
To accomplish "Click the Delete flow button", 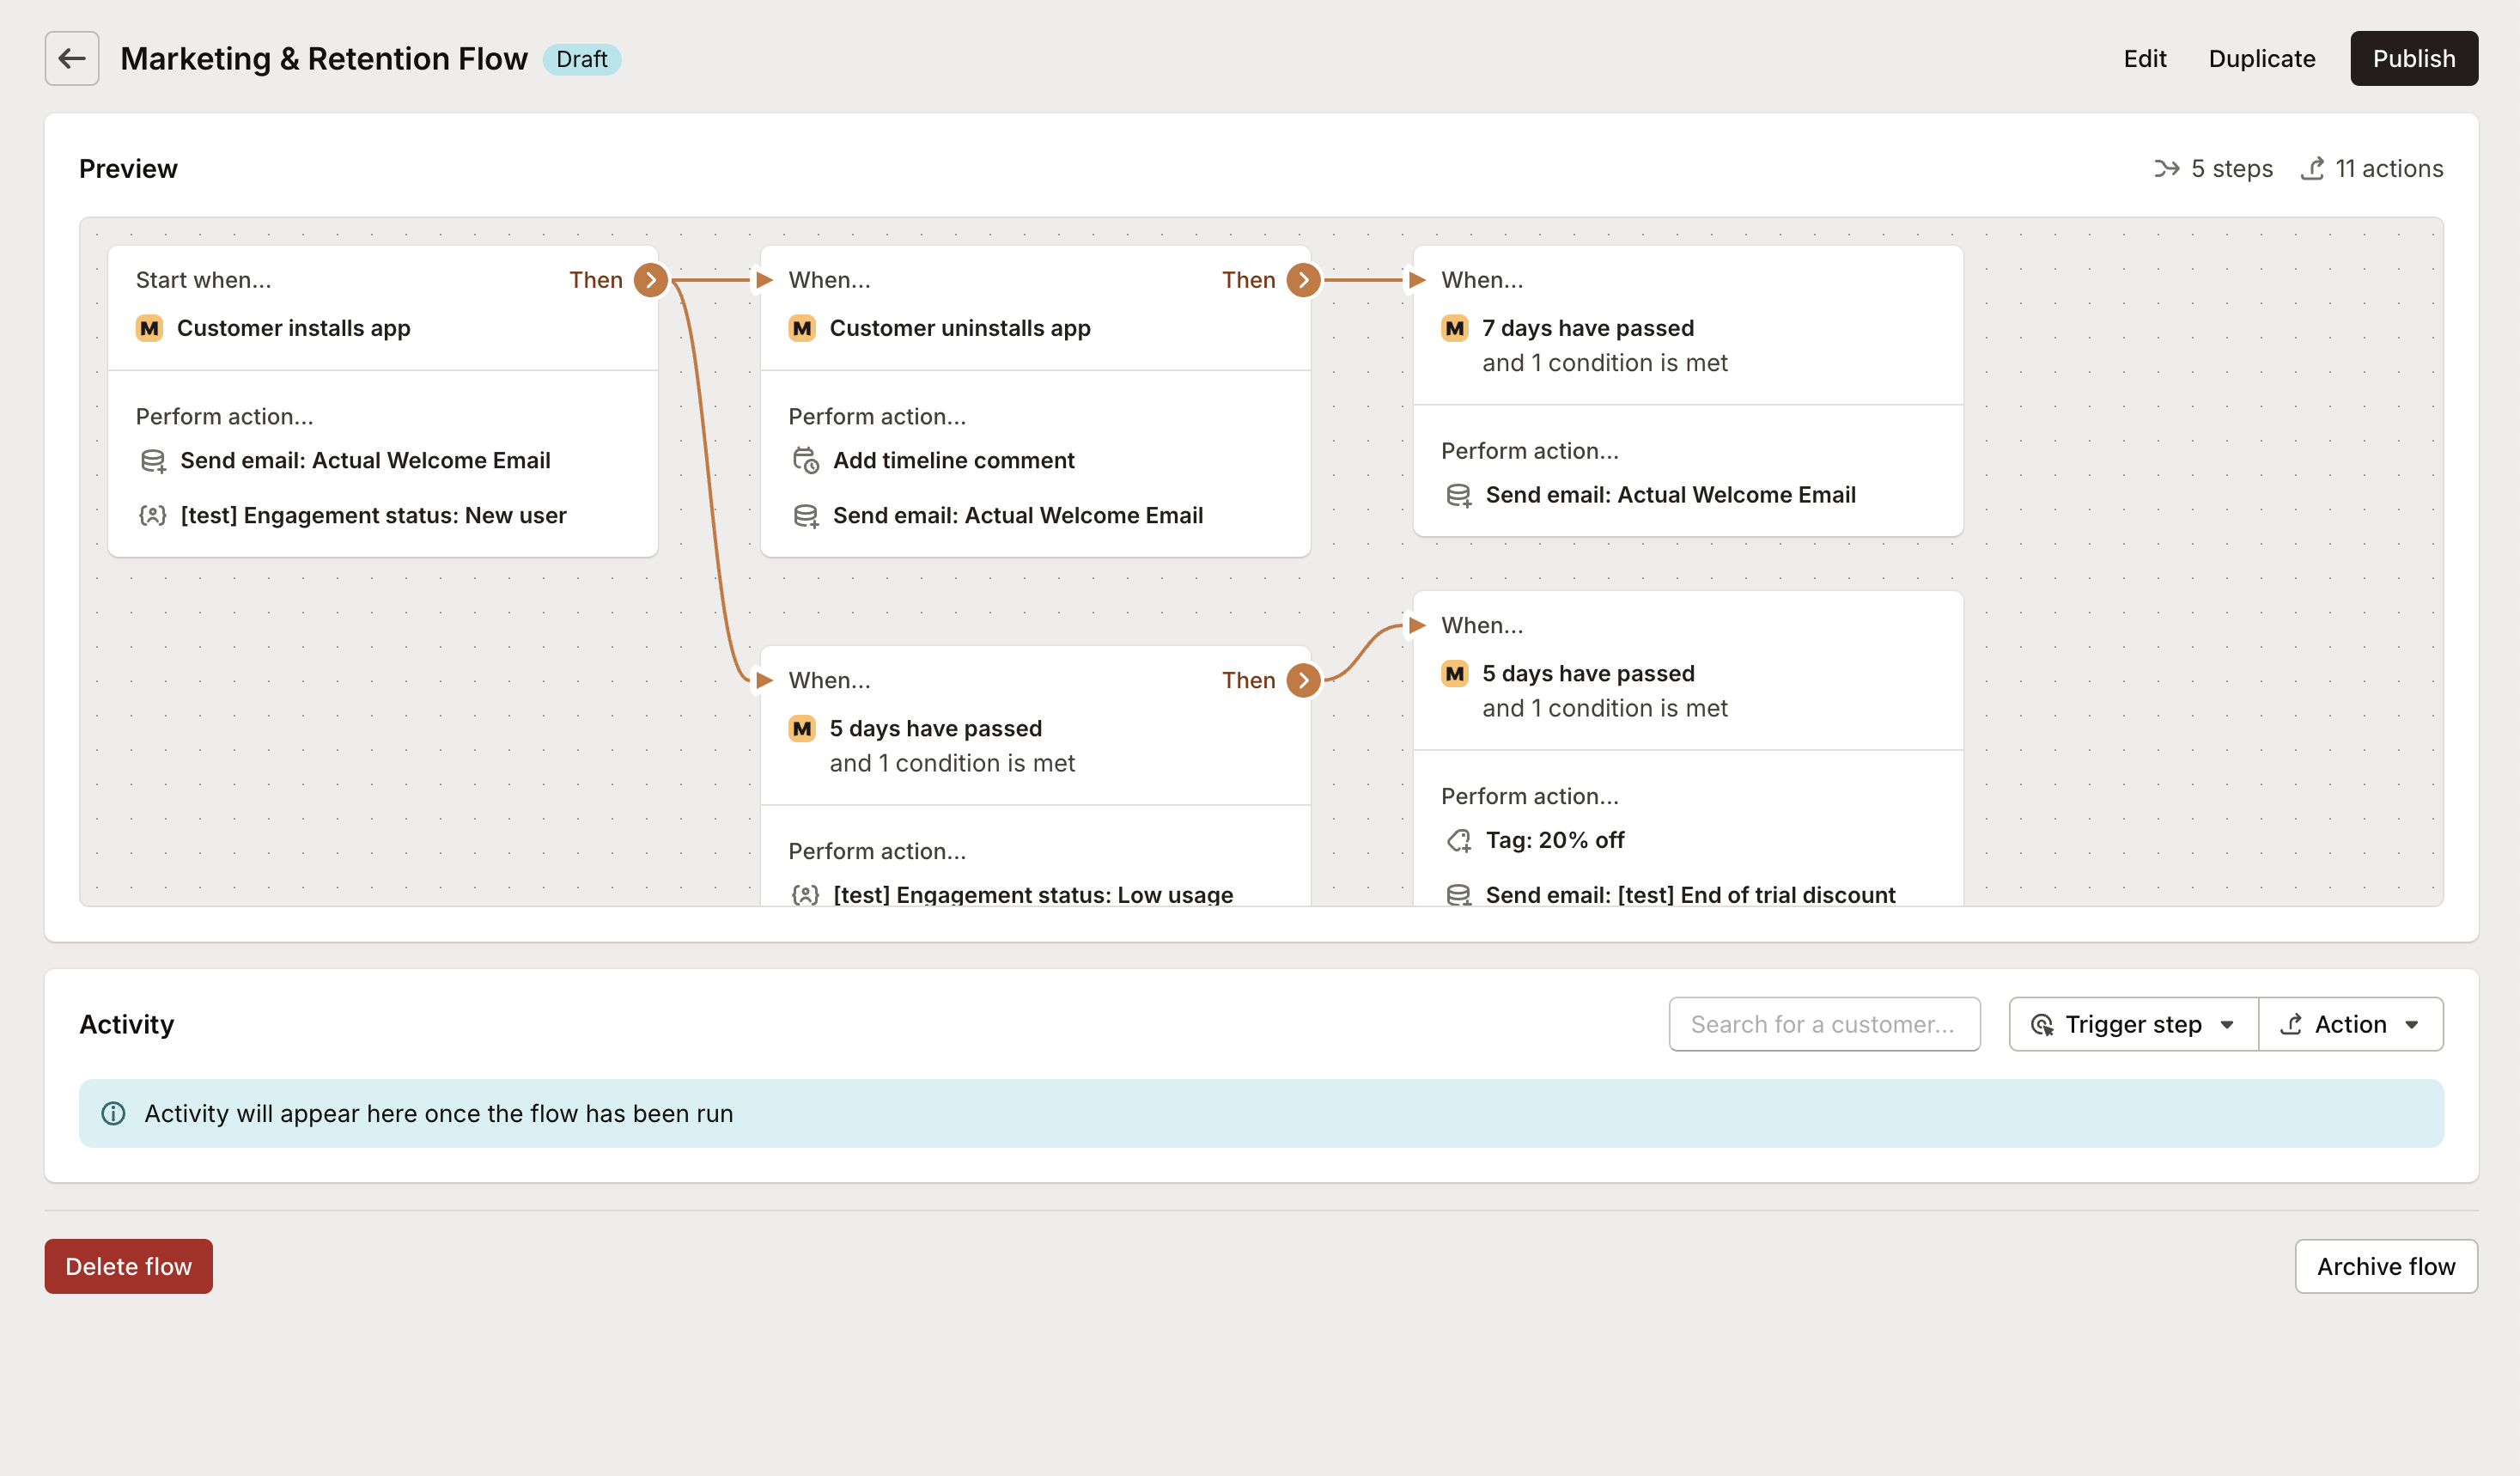I will coord(128,1266).
